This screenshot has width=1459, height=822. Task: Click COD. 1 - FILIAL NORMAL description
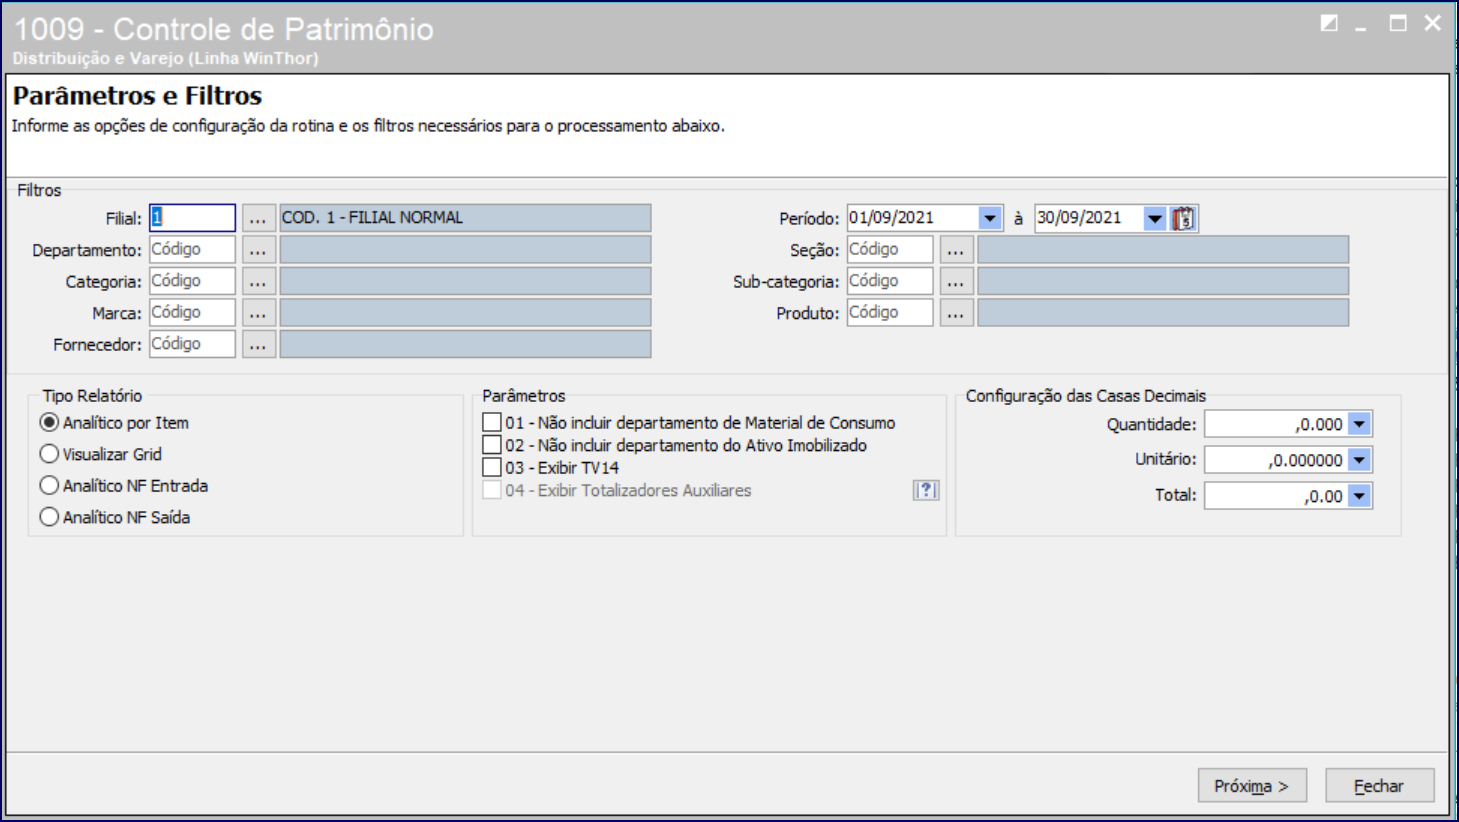tap(465, 218)
